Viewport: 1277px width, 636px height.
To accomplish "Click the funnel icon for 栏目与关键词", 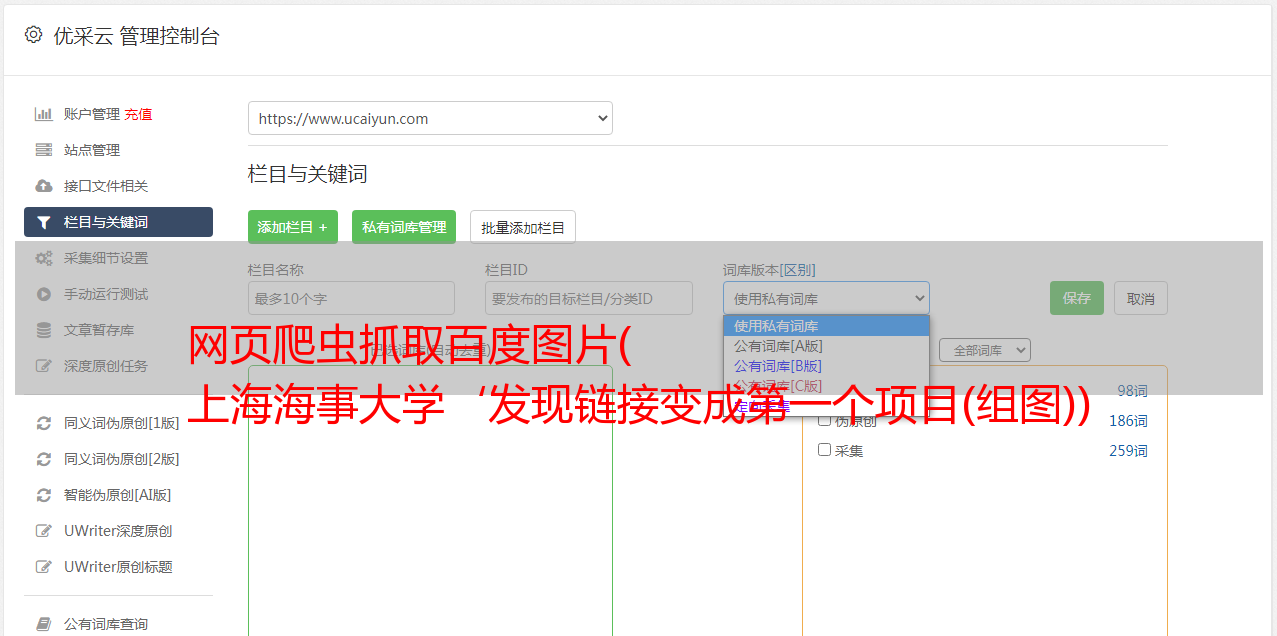I will tap(44, 222).
